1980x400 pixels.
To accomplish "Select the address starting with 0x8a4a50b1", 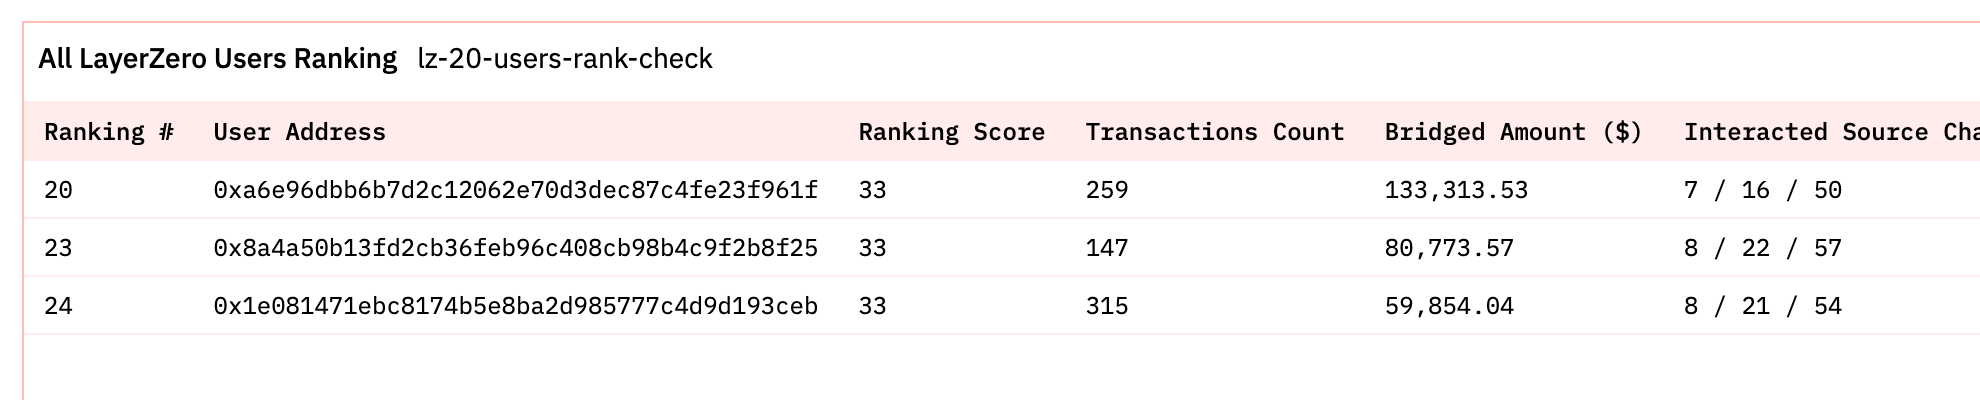I will [515, 248].
